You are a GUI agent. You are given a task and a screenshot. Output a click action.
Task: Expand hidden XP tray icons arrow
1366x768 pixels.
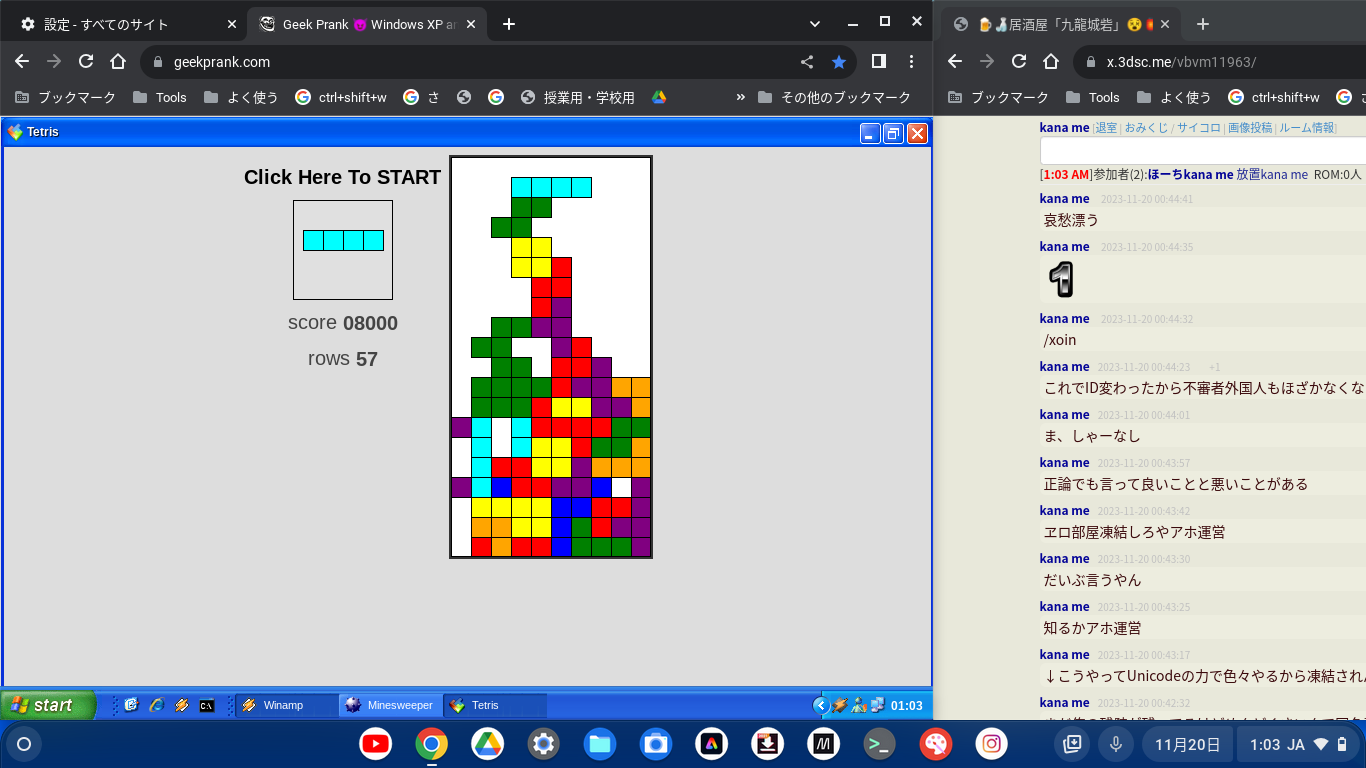coord(821,705)
